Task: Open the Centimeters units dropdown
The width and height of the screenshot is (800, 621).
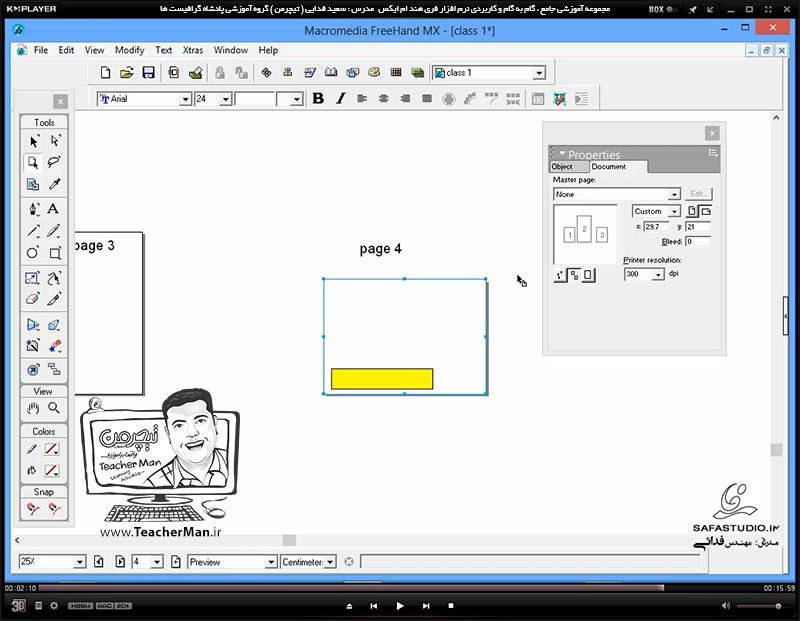Action: tap(330, 562)
